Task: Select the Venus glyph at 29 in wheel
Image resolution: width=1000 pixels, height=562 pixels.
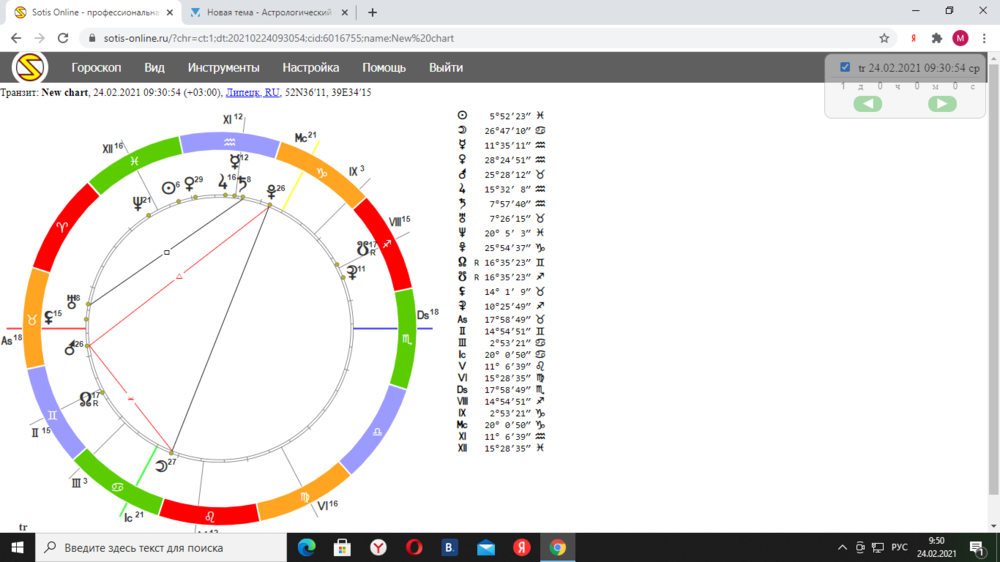Action: 189,185
